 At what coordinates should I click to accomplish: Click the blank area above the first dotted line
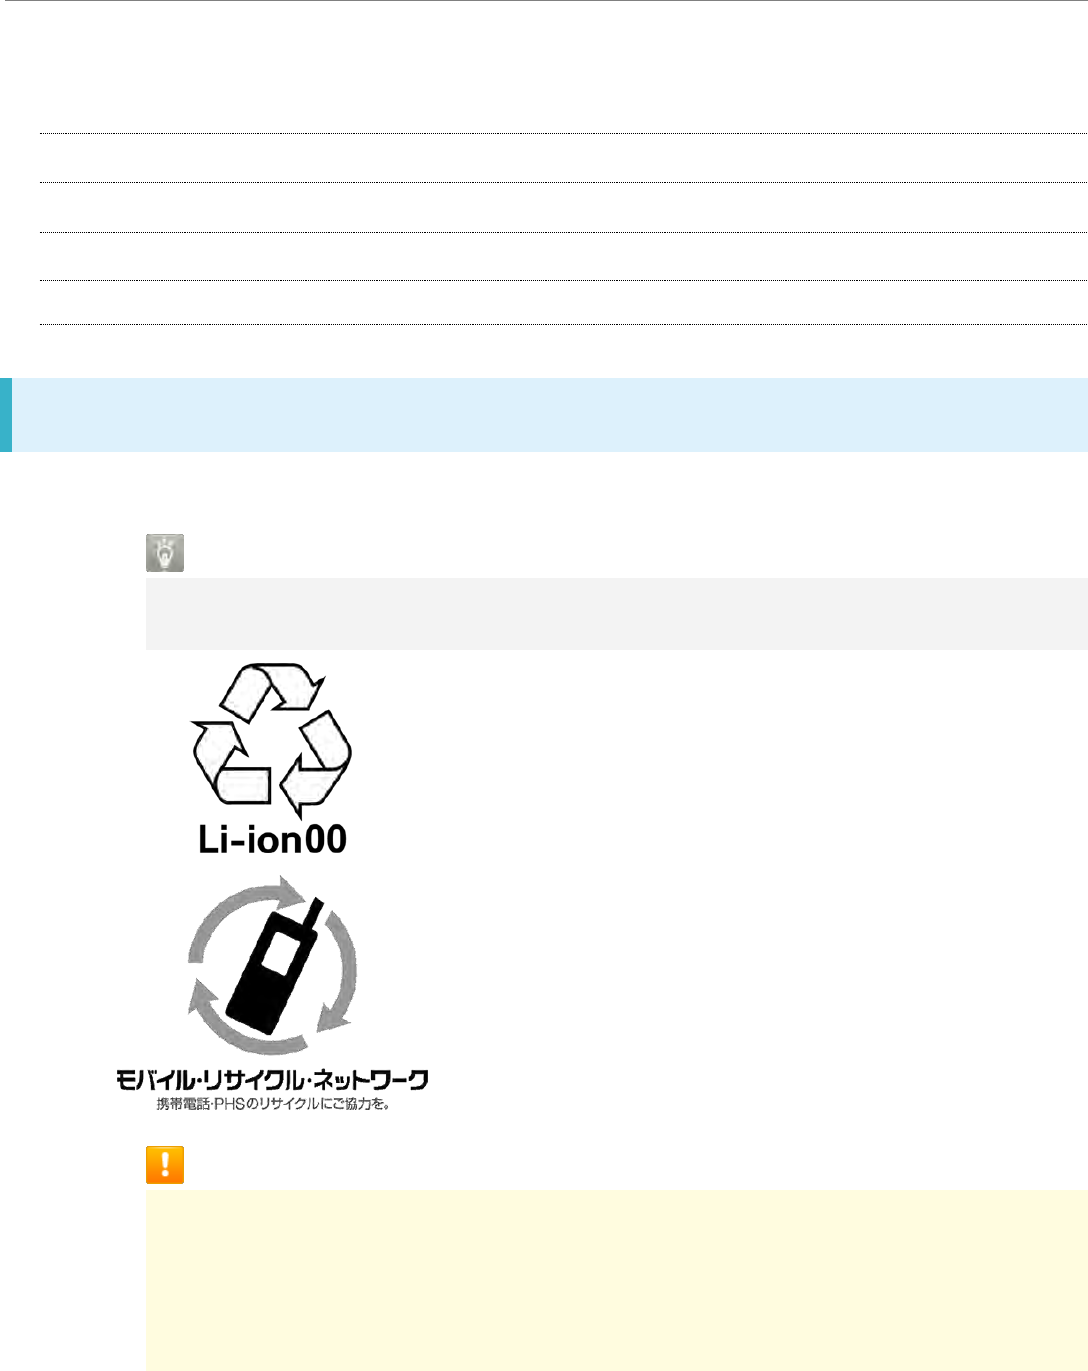563,68
